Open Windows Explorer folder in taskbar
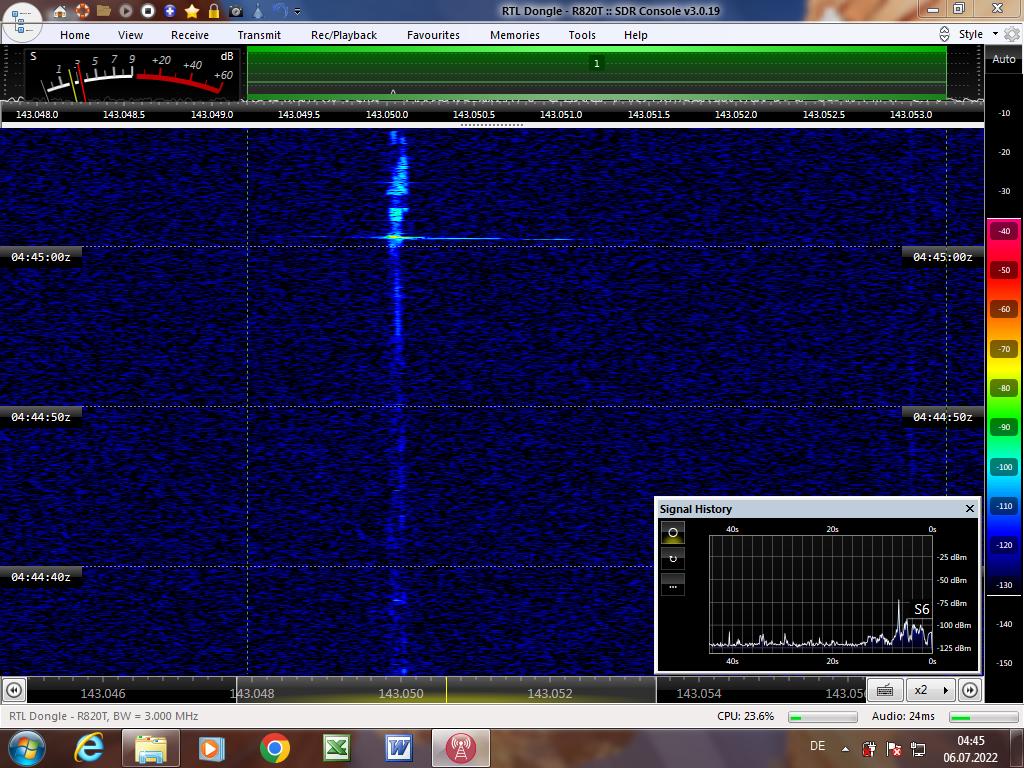 [x=150, y=748]
